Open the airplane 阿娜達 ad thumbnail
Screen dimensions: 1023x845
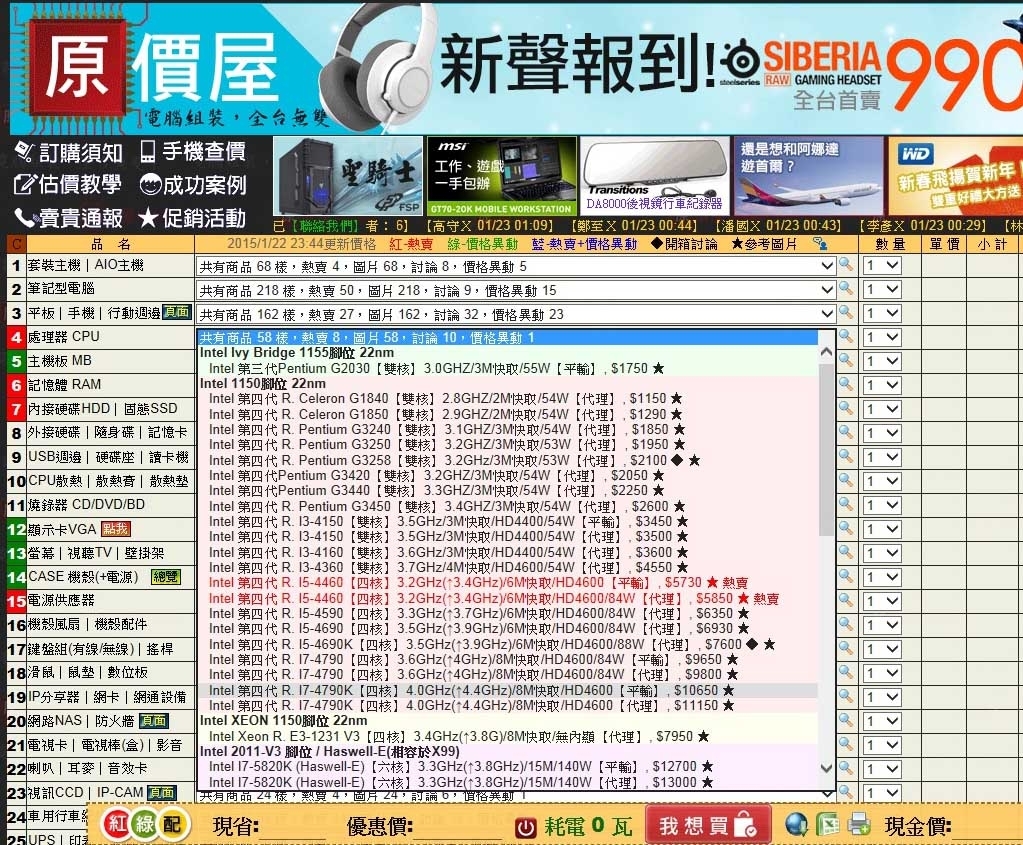pos(809,176)
